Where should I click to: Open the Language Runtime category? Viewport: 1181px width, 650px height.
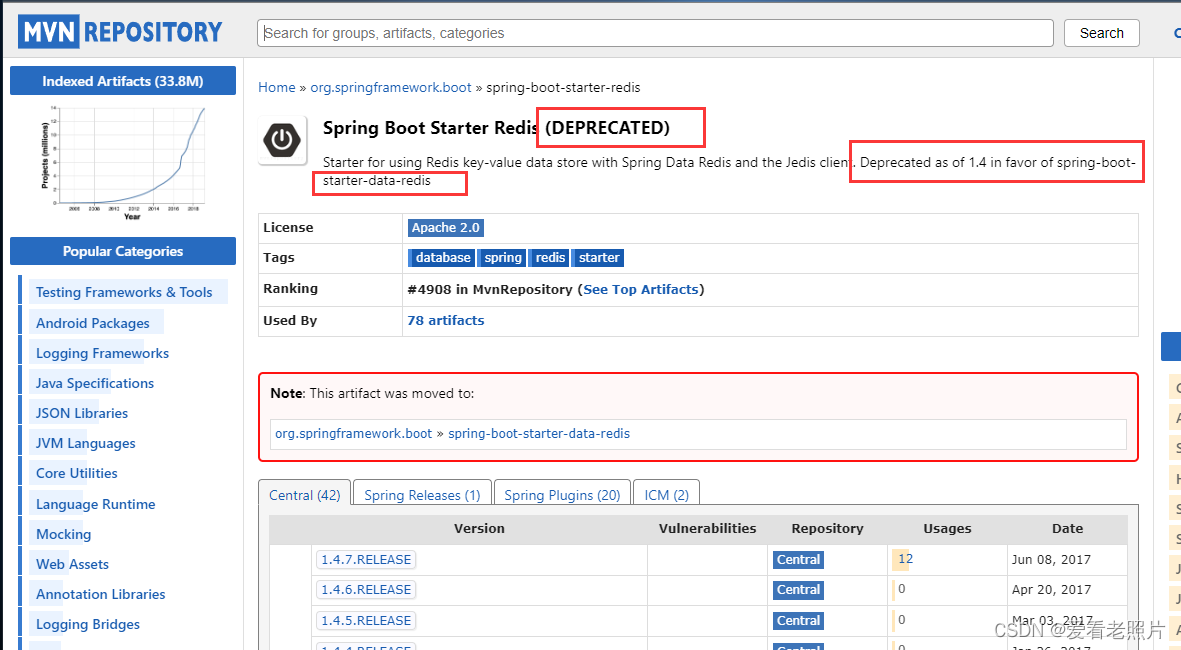coord(96,504)
